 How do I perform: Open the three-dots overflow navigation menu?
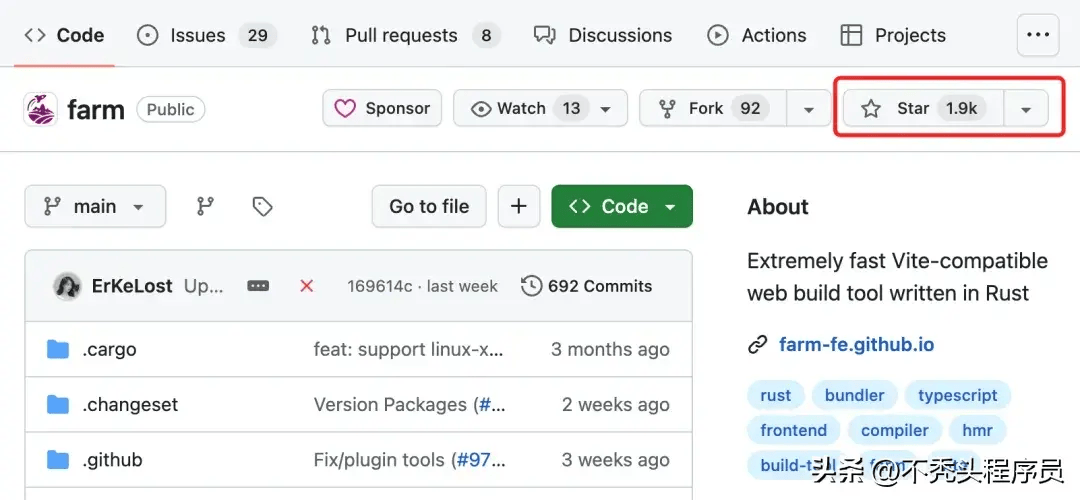pos(1038,35)
